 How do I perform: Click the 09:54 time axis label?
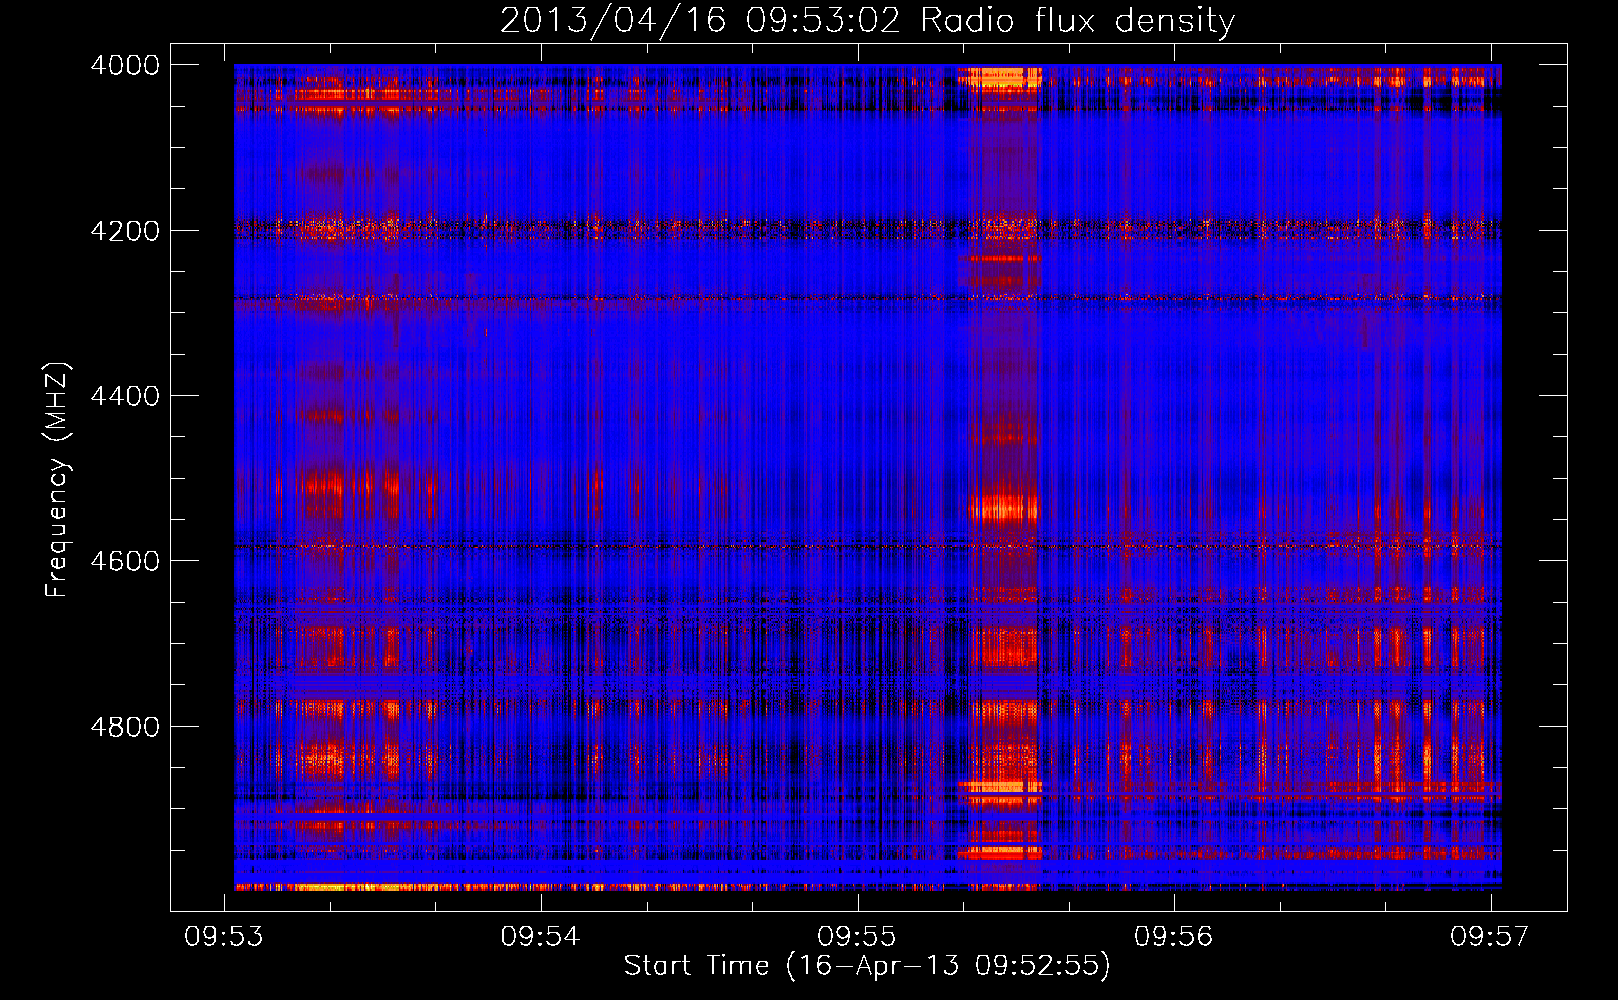[x=541, y=936]
